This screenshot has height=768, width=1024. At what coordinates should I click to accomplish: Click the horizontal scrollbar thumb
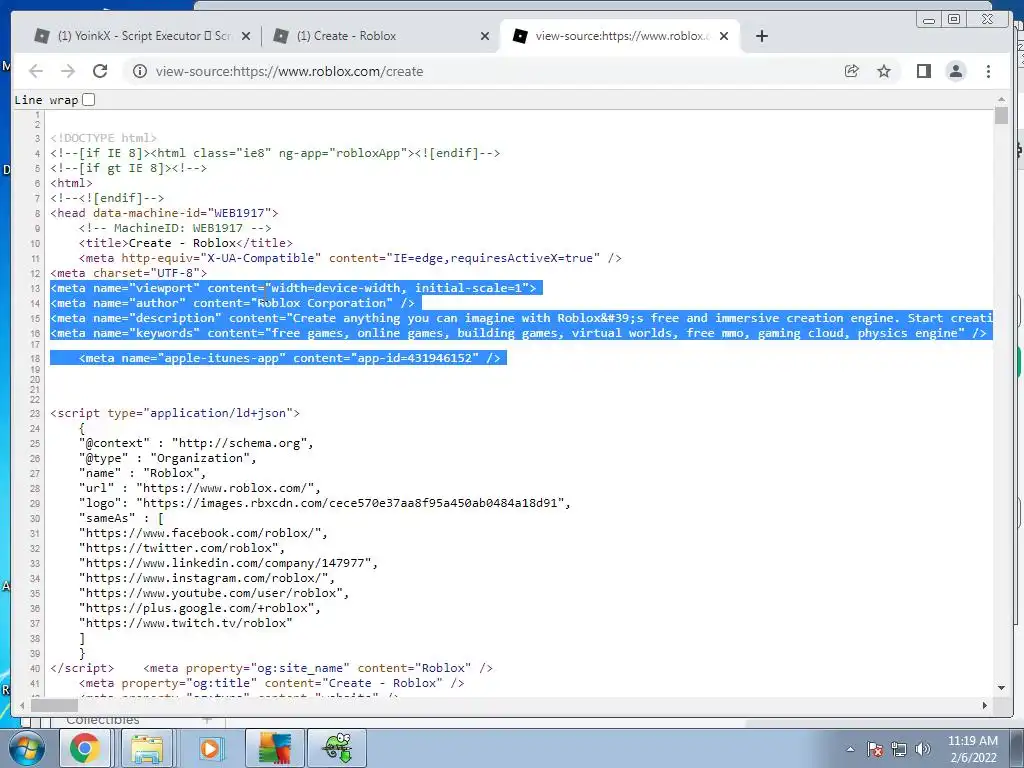tap(55, 705)
